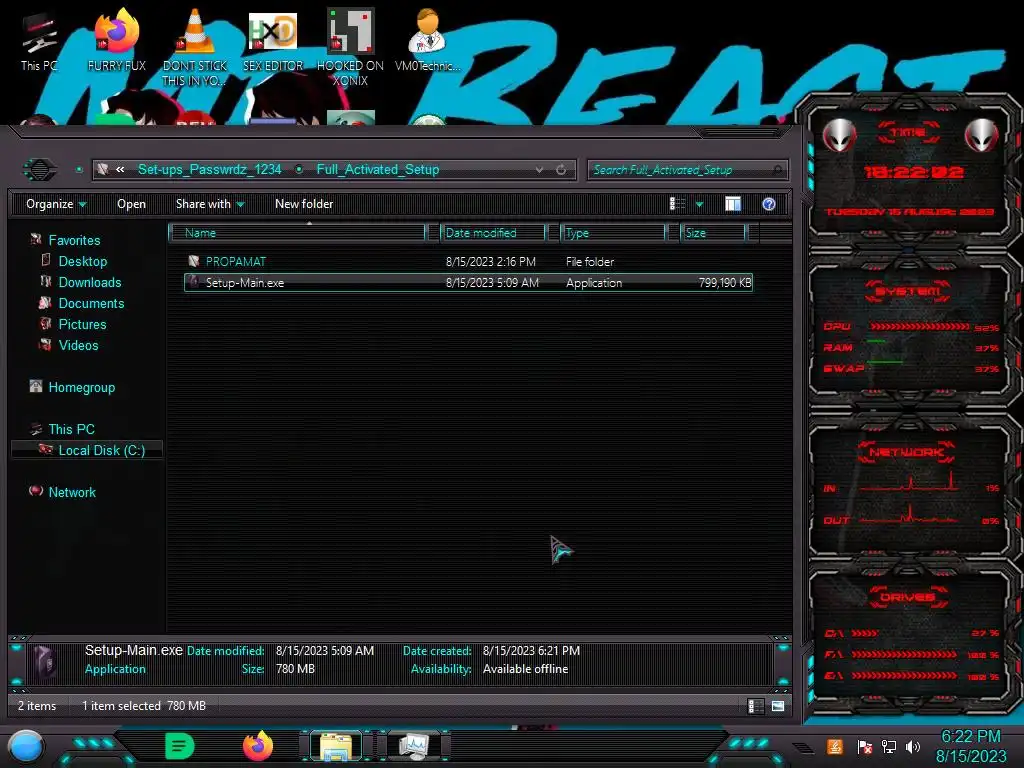Screen dimensions: 1024x768
Task: Toggle the preview pane icon
Action: click(733, 204)
